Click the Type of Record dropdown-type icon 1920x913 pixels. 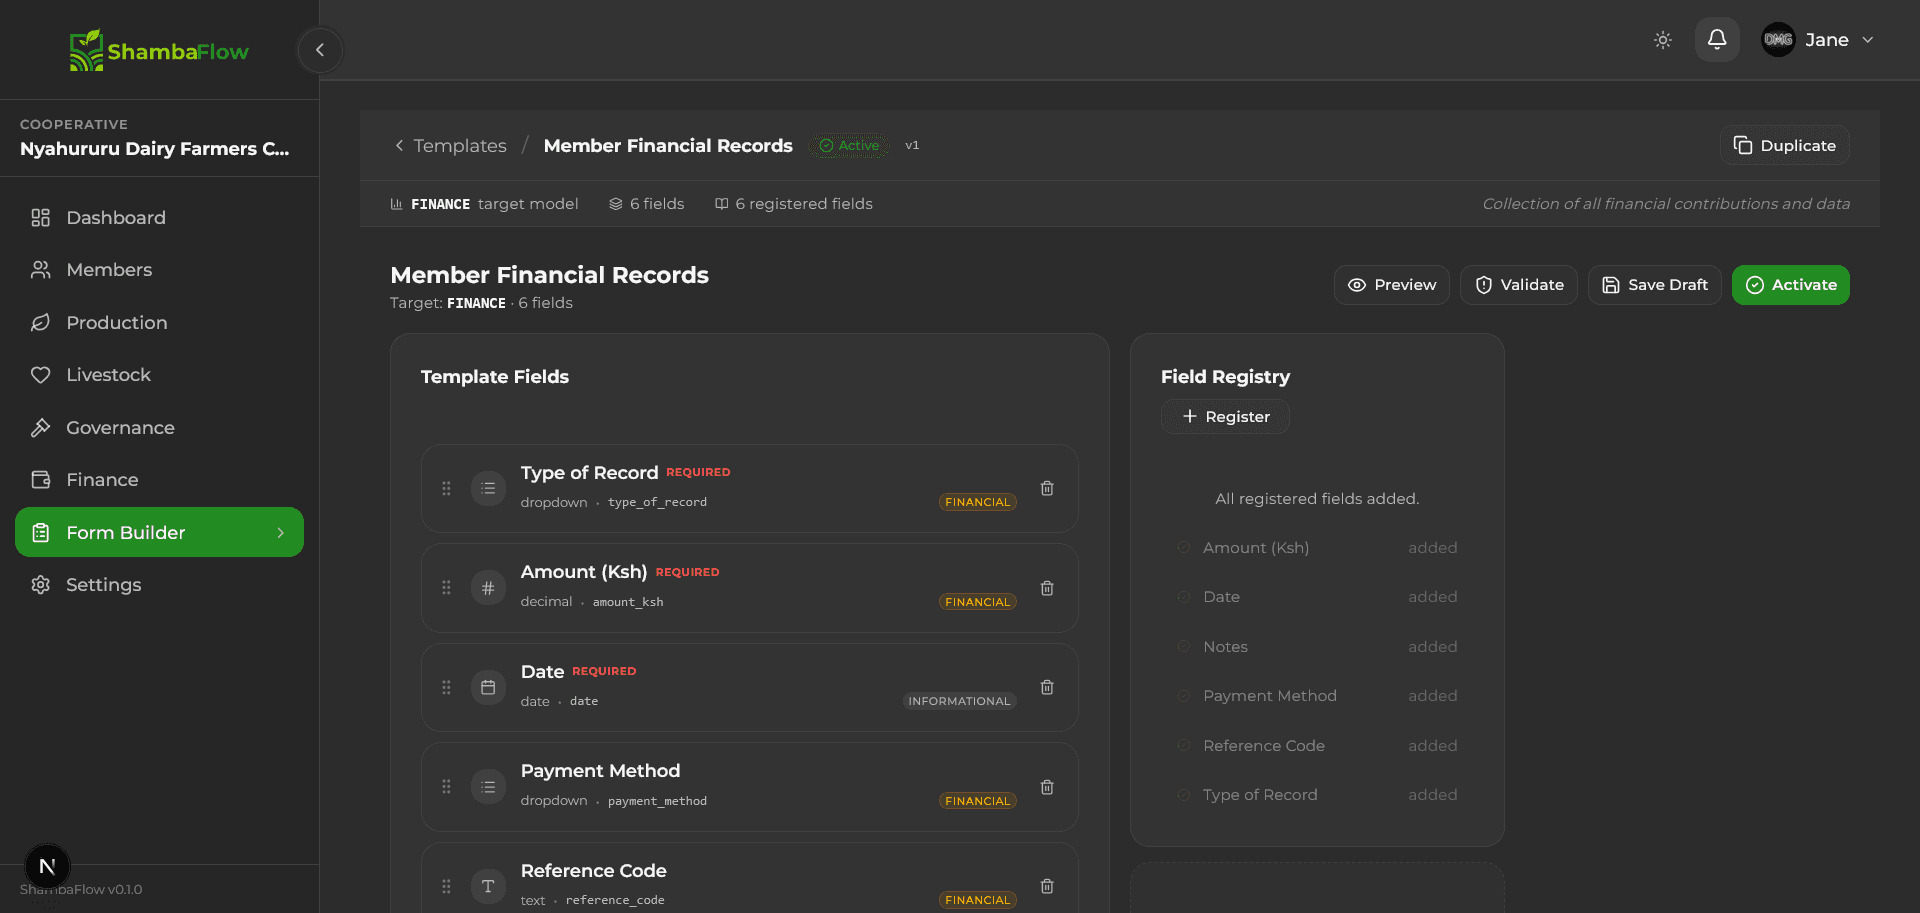pyautogui.click(x=488, y=488)
